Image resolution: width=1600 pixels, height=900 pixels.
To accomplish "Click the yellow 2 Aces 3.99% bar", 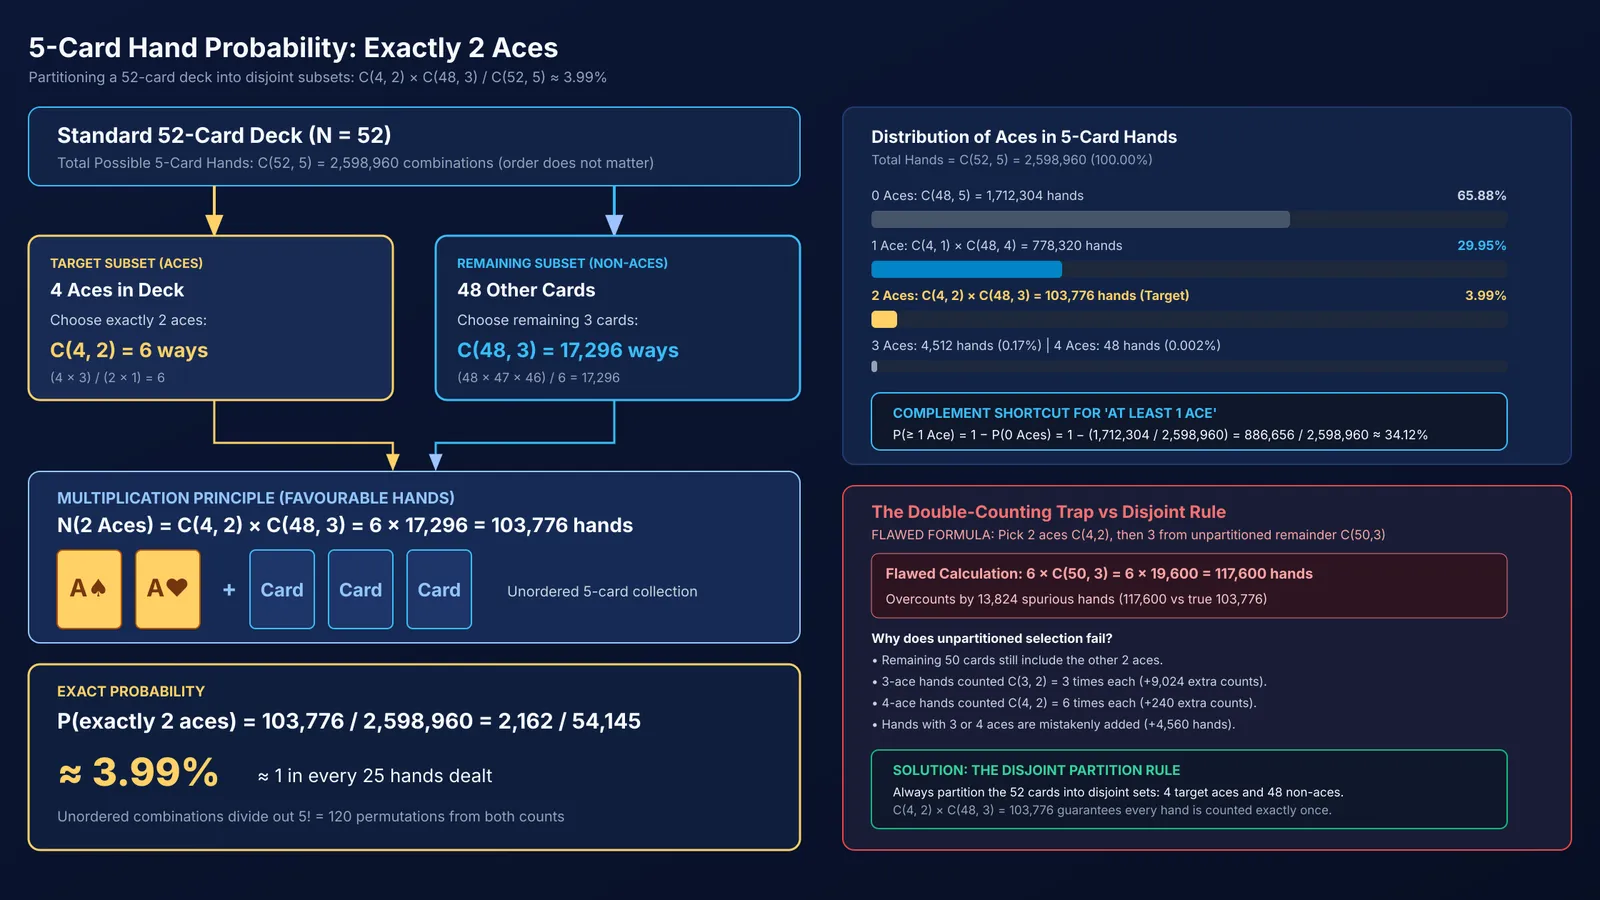I will (x=884, y=319).
